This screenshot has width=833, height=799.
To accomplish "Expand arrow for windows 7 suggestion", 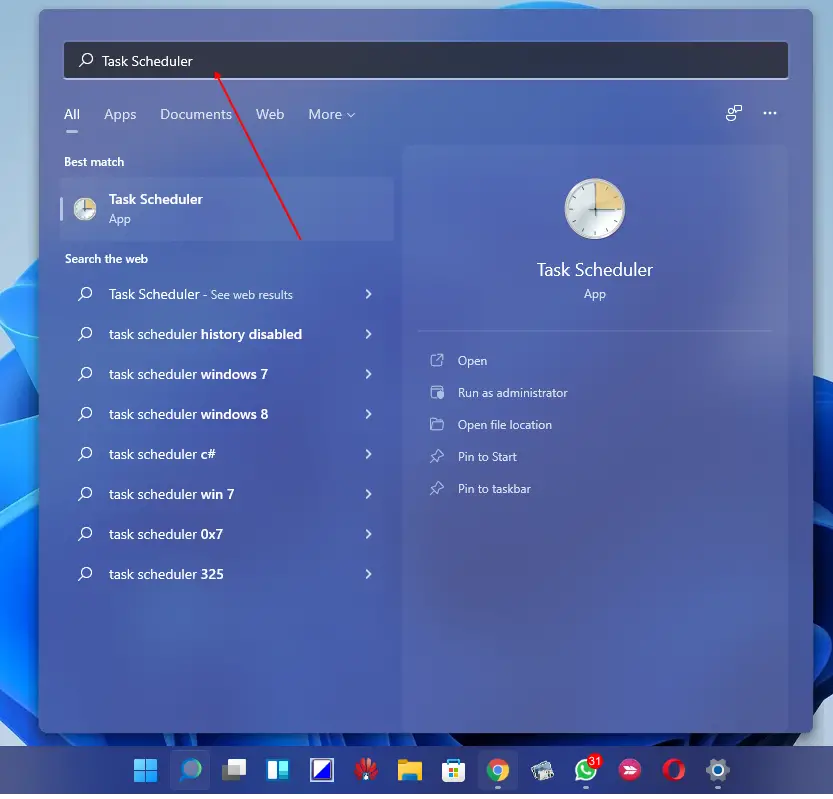I will point(369,374).
